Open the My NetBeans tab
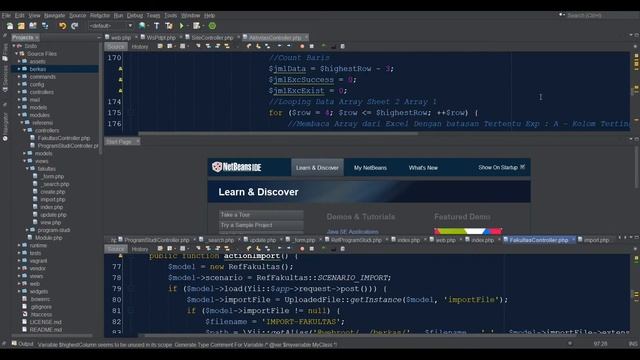Image resolution: width=640 pixels, height=360 pixels. click(x=370, y=168)
